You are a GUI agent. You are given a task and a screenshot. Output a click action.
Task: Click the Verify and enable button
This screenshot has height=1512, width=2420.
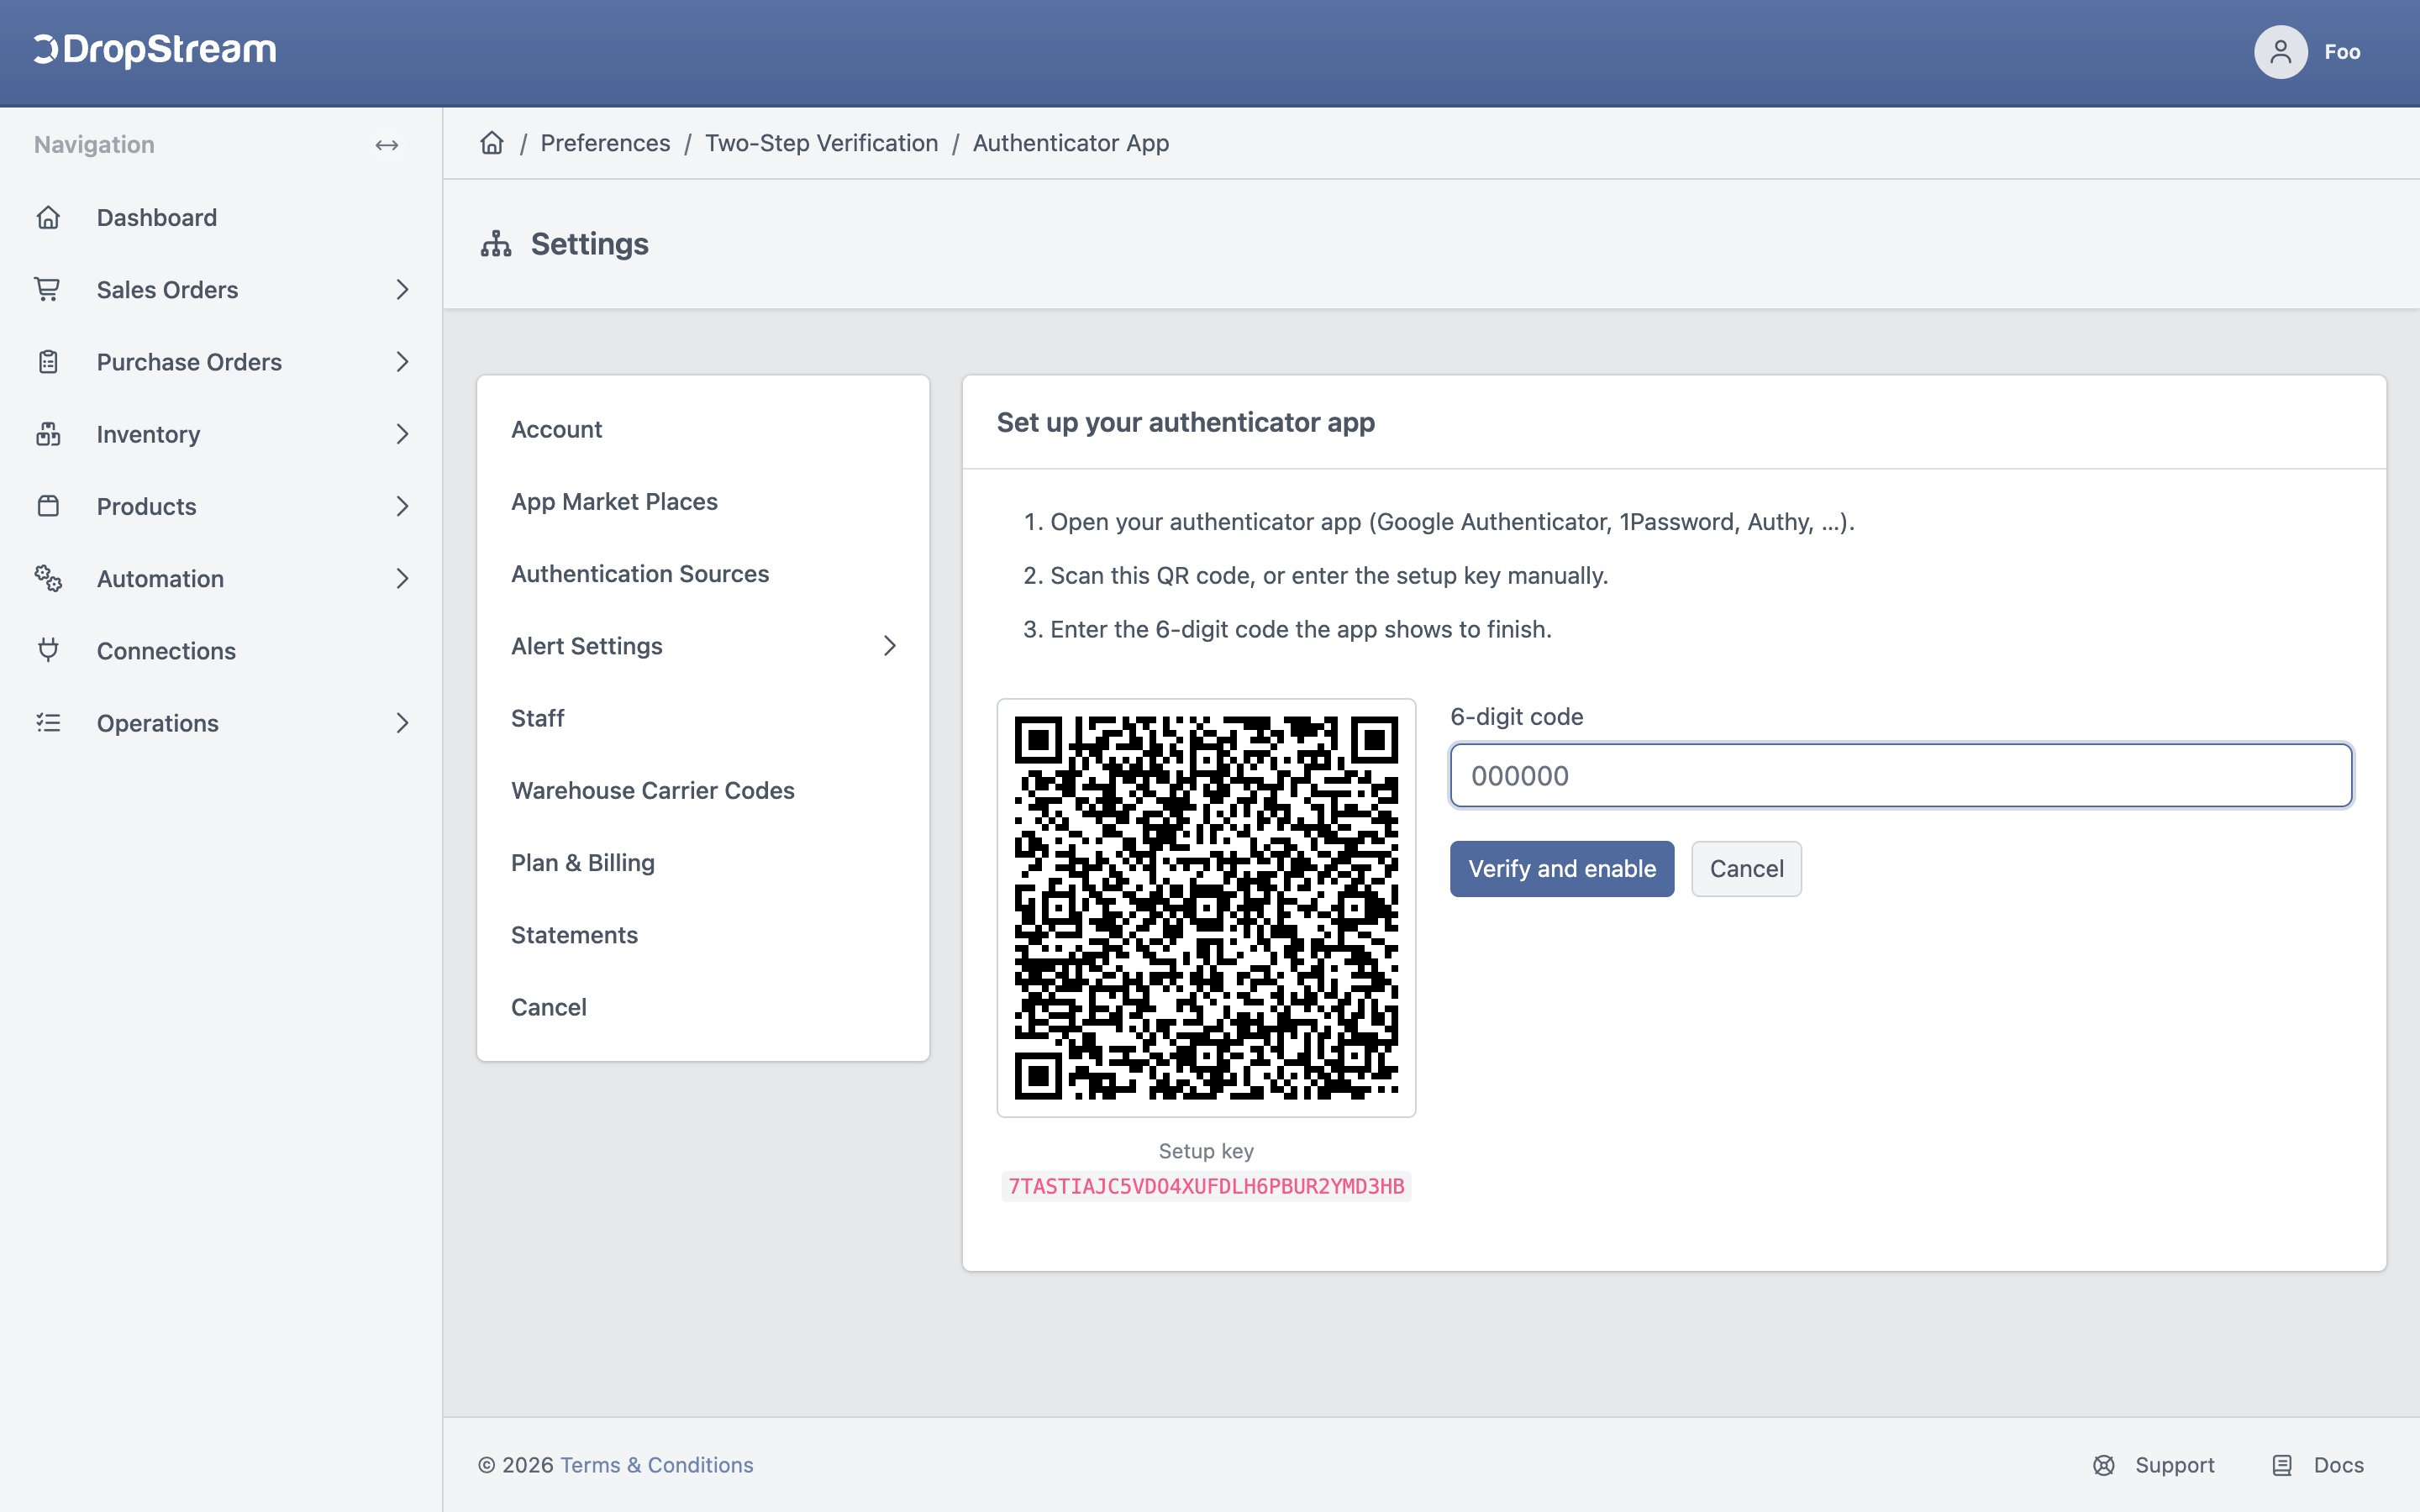coord(1561,868)
